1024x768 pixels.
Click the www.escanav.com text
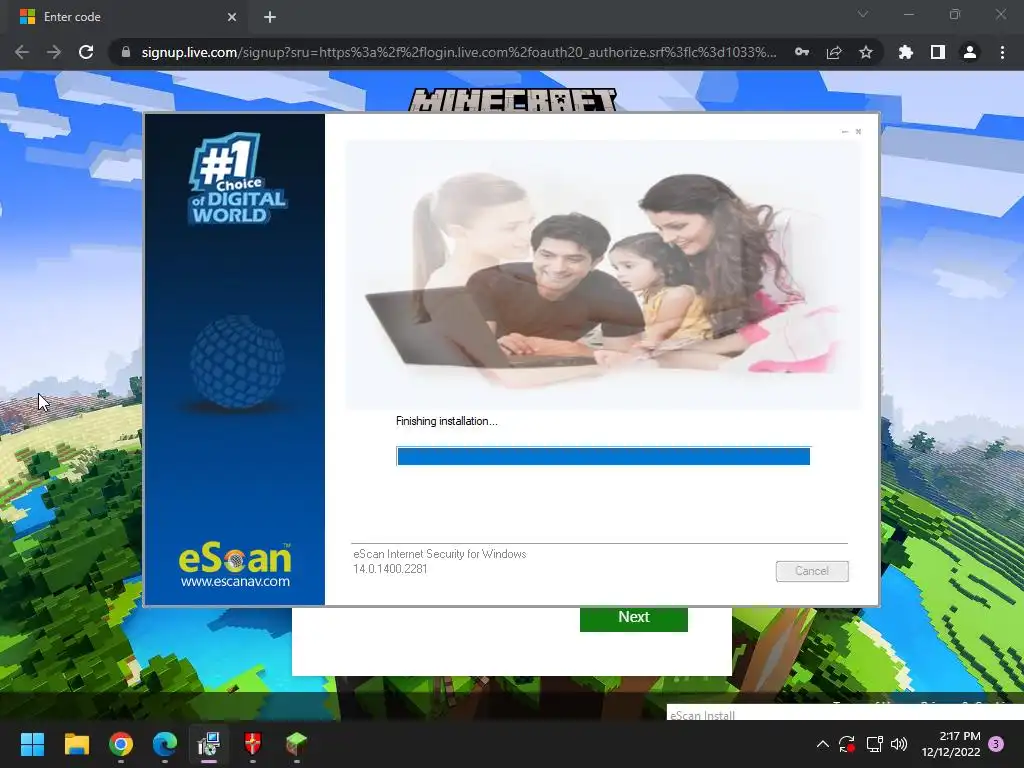(235, 581)
